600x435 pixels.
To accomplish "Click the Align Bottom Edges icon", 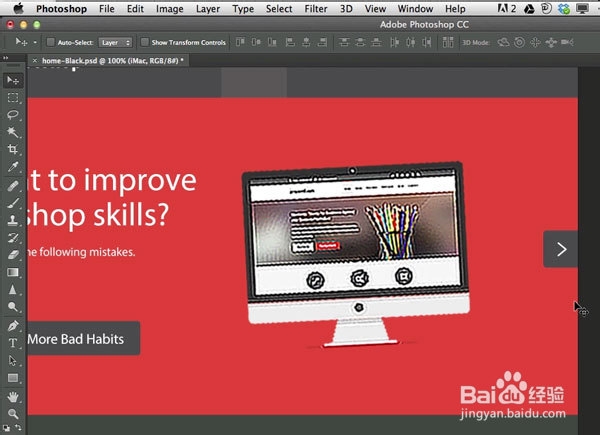I will (x=272, y=42).
